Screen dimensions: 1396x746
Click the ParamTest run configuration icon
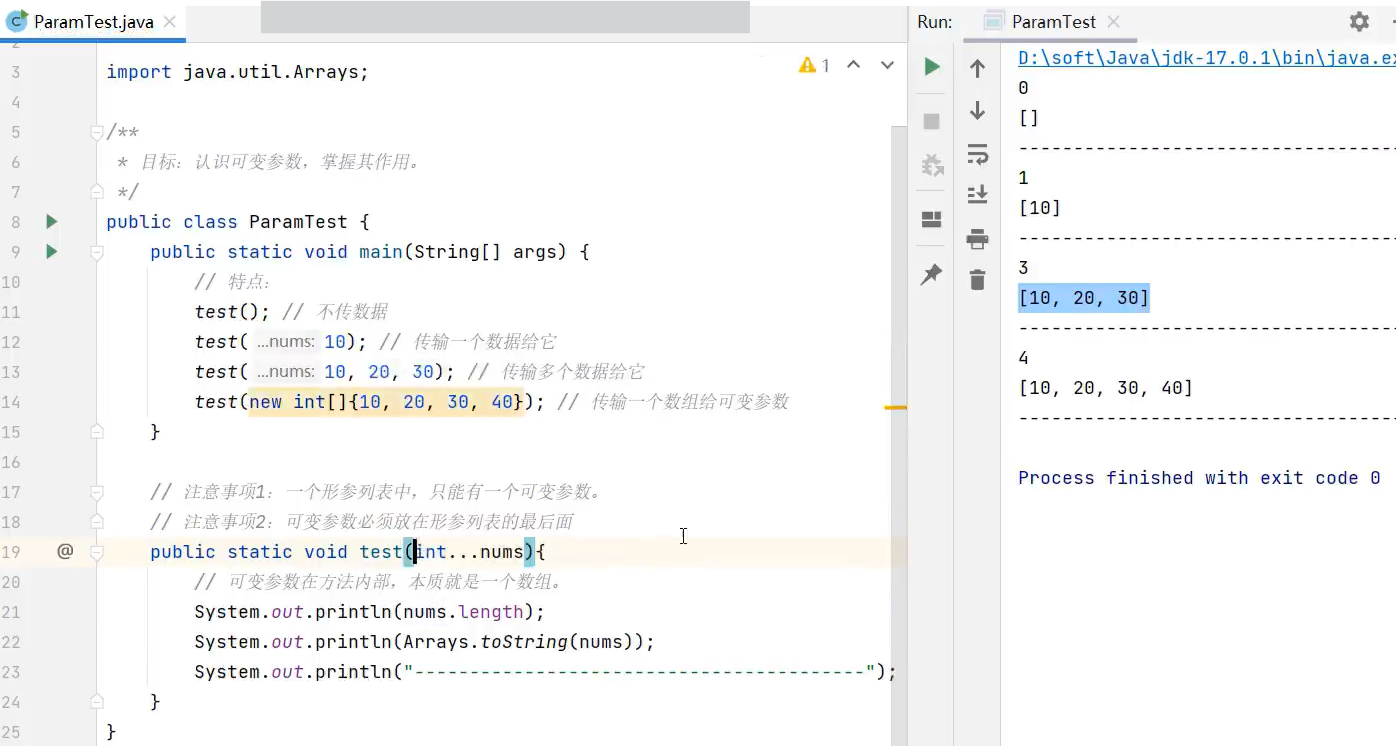point(993,21)
